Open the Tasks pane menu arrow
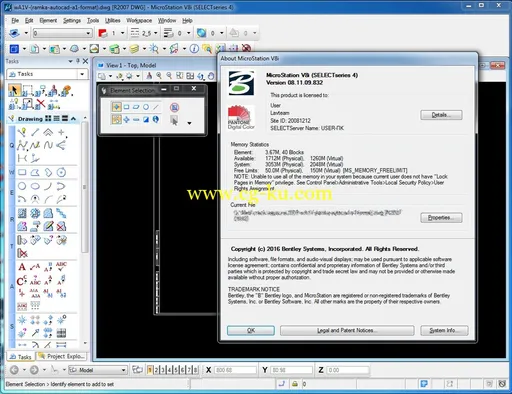Viewport: 512px width, 394px height. click(x=70, y=61)
